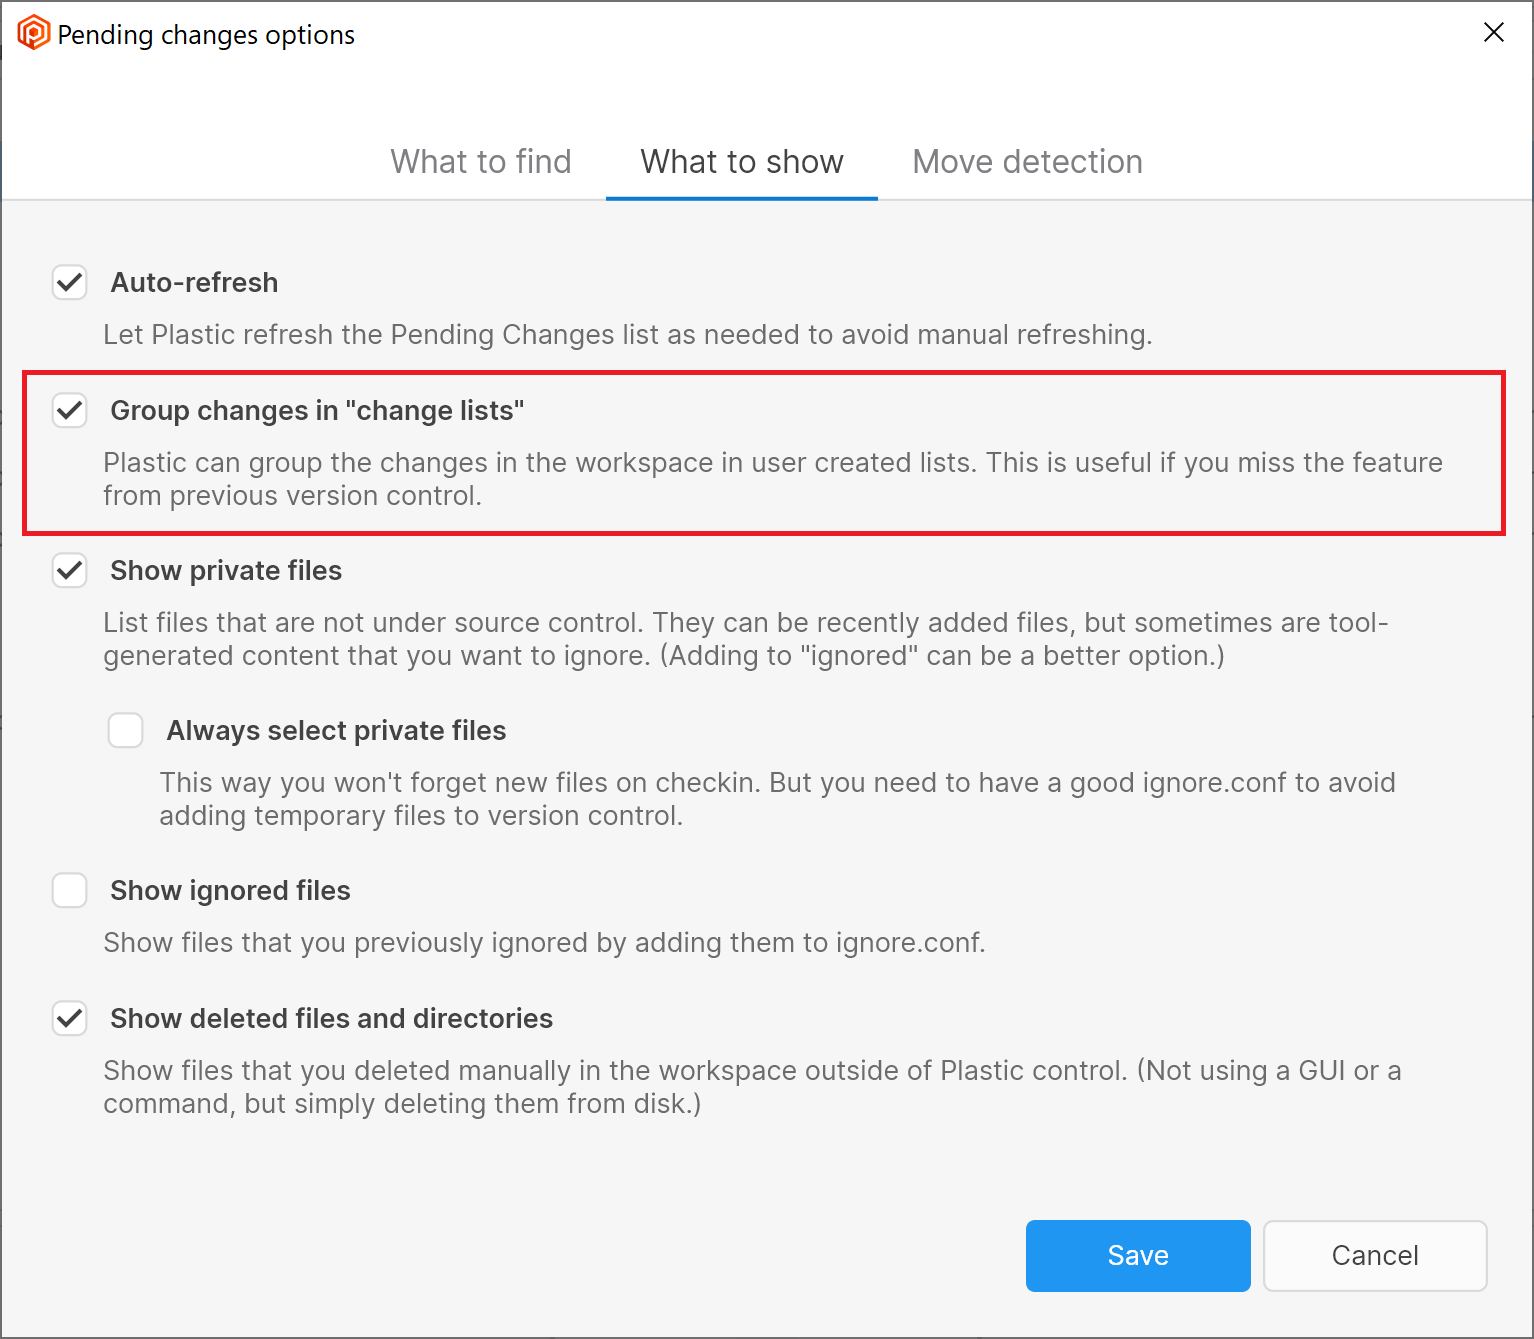Toggle the Show deleted files and directories checkbox
The height and width of the screenshot is (1339, 1534).
click(70, 1019)
